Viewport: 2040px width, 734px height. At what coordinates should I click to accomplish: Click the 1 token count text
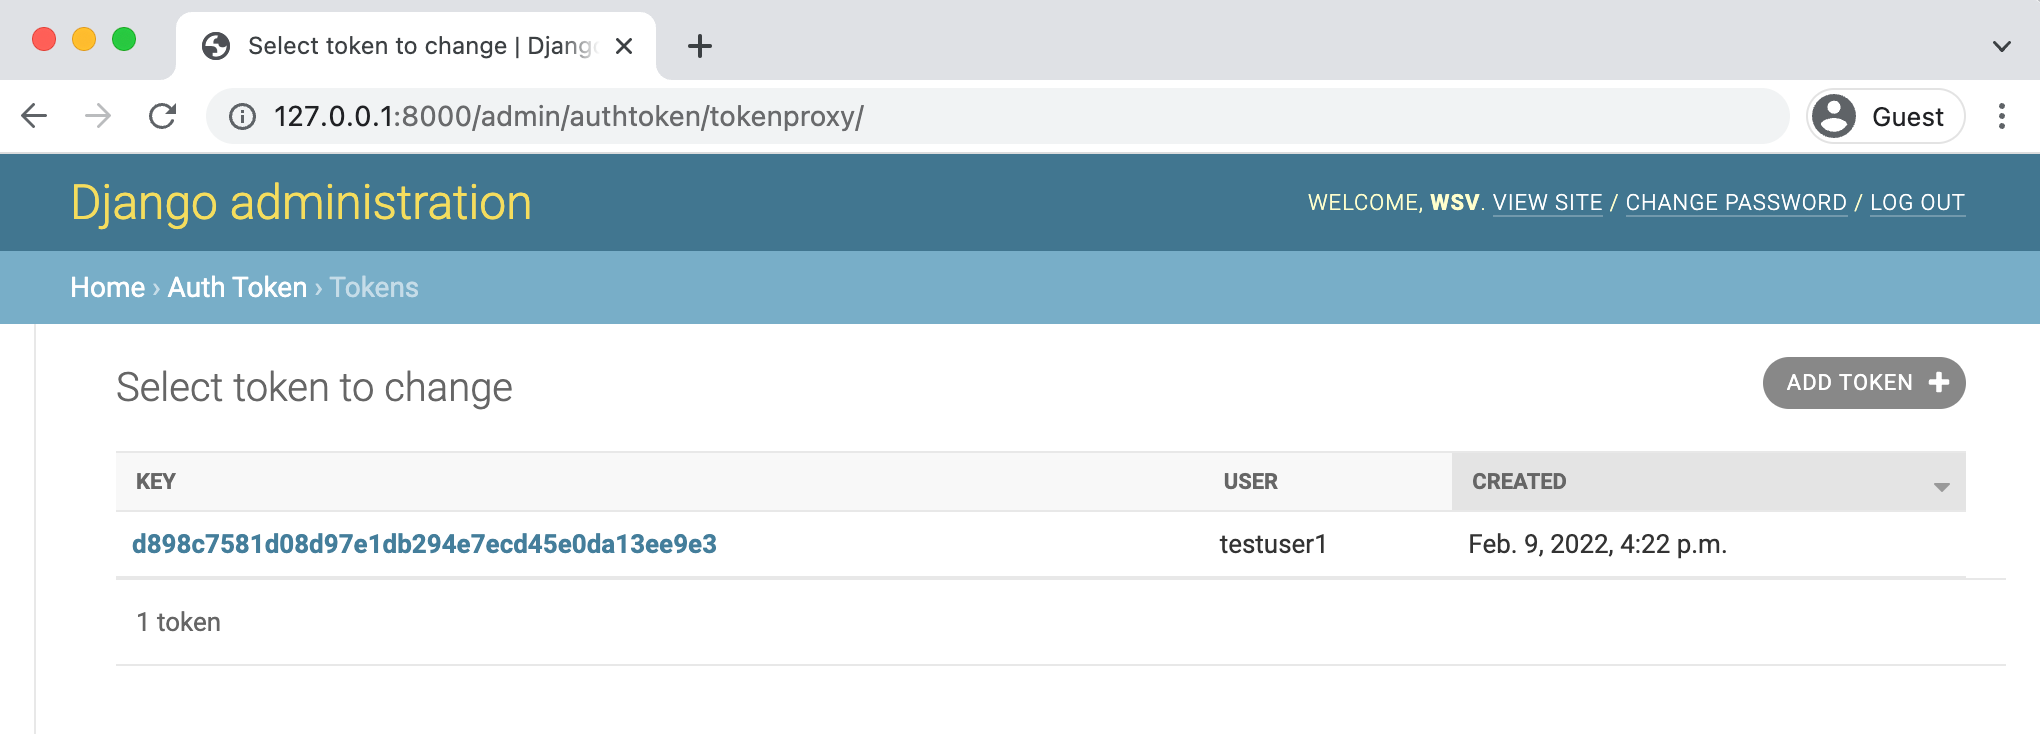pos(179,622)
